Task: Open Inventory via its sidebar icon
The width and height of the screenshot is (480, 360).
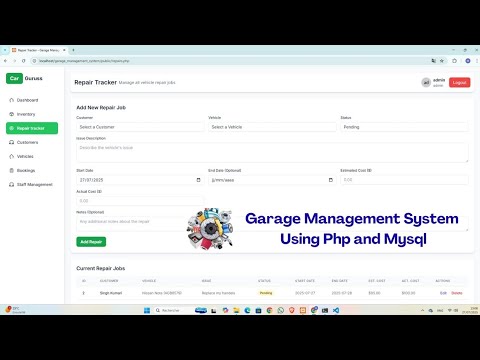Action: pos(12,114)
